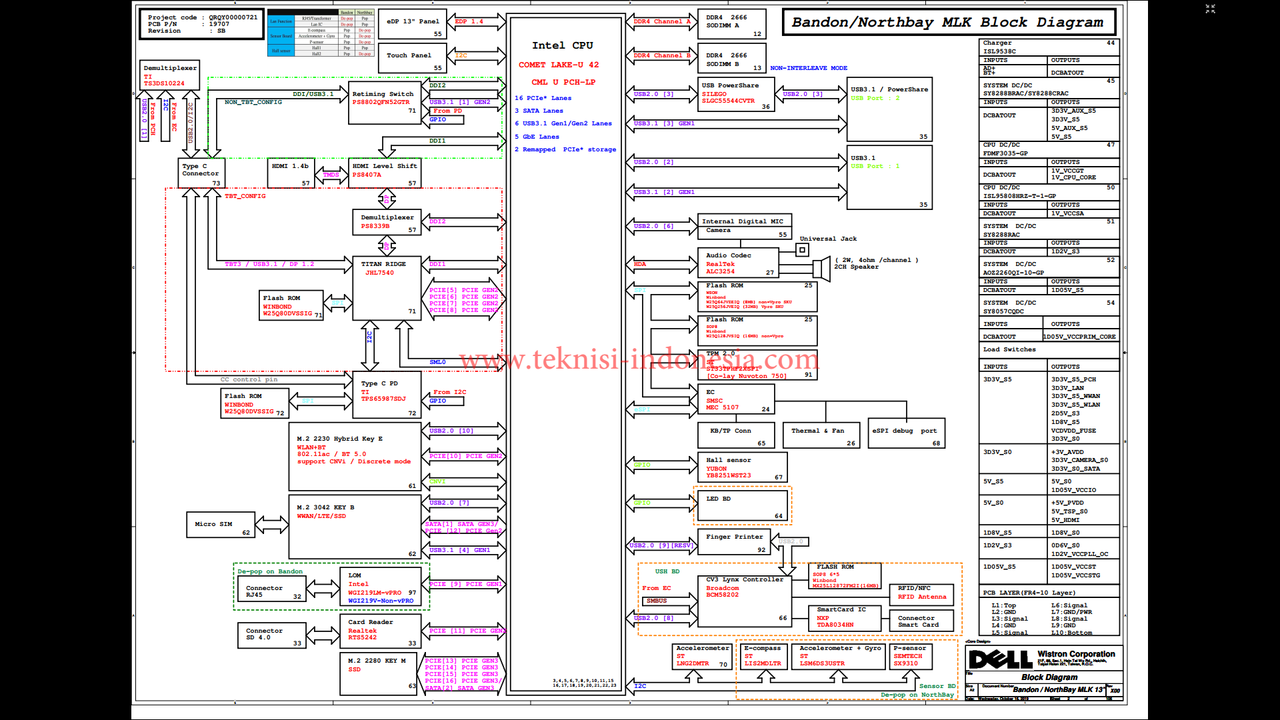1280x720 pixels.
Task: Click M.2 2230 Hybrid Key E block
Action: click(355, 458)
